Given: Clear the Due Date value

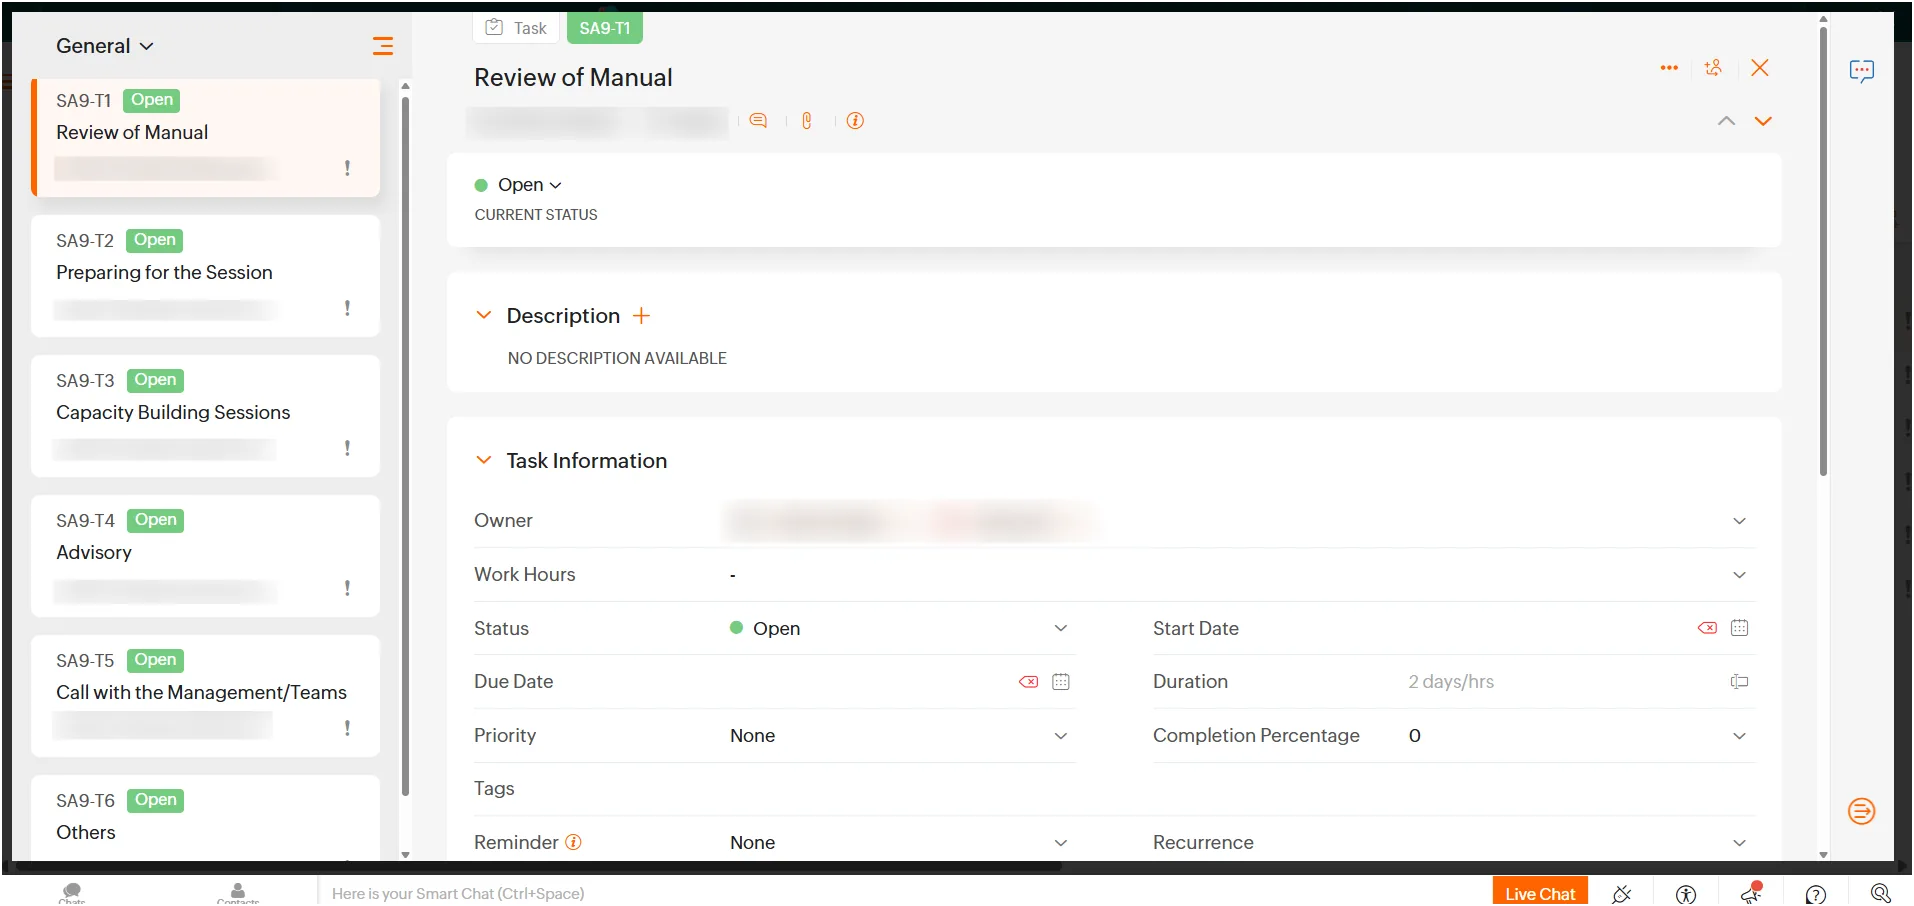Looking at the screenshot, I should coord(1028,682).
